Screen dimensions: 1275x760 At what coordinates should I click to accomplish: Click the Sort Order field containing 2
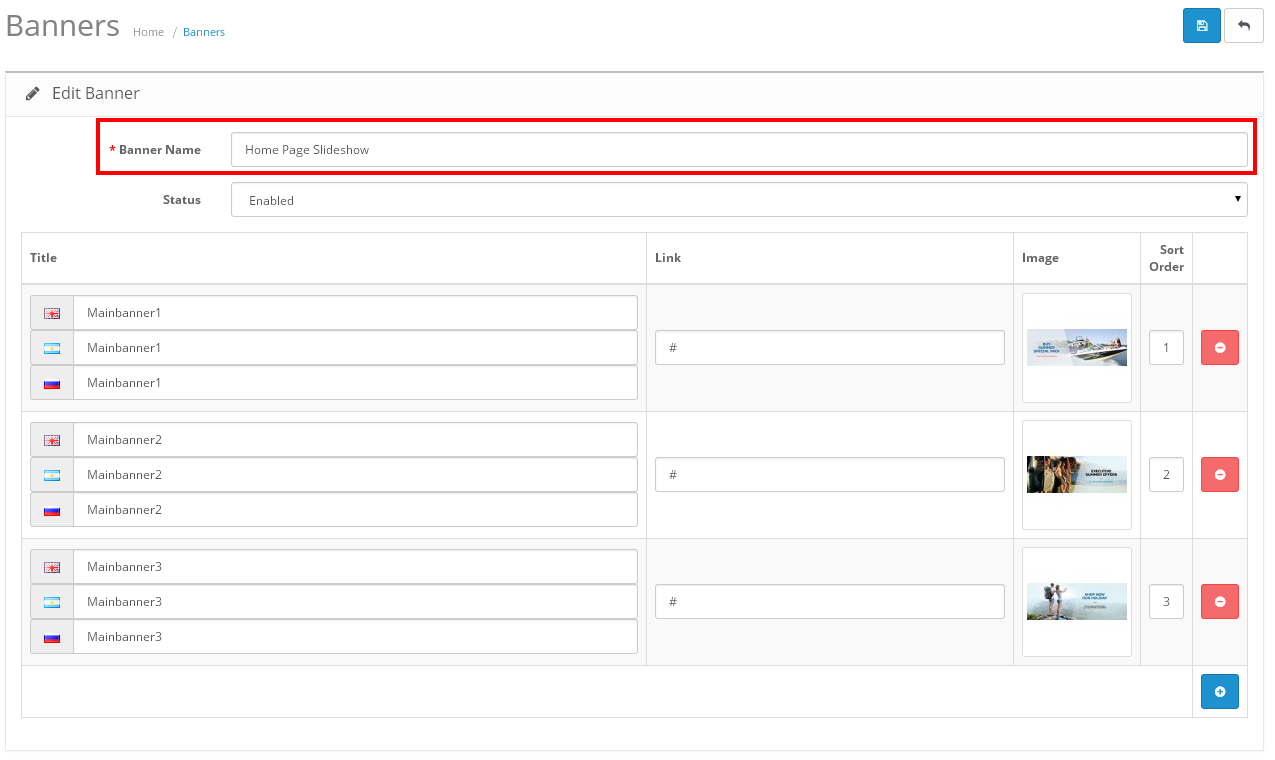(1166, 475)
